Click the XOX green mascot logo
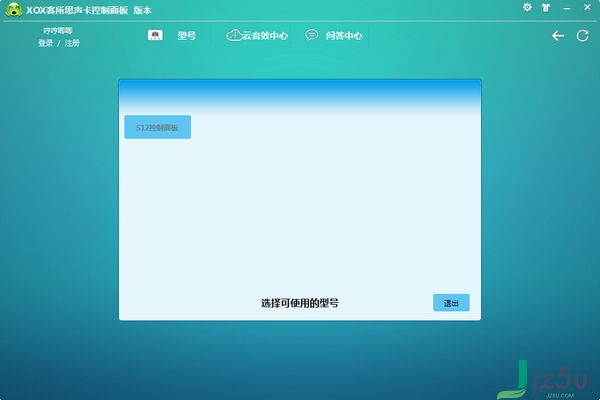 pyautogui.click(x=14, y=9)
